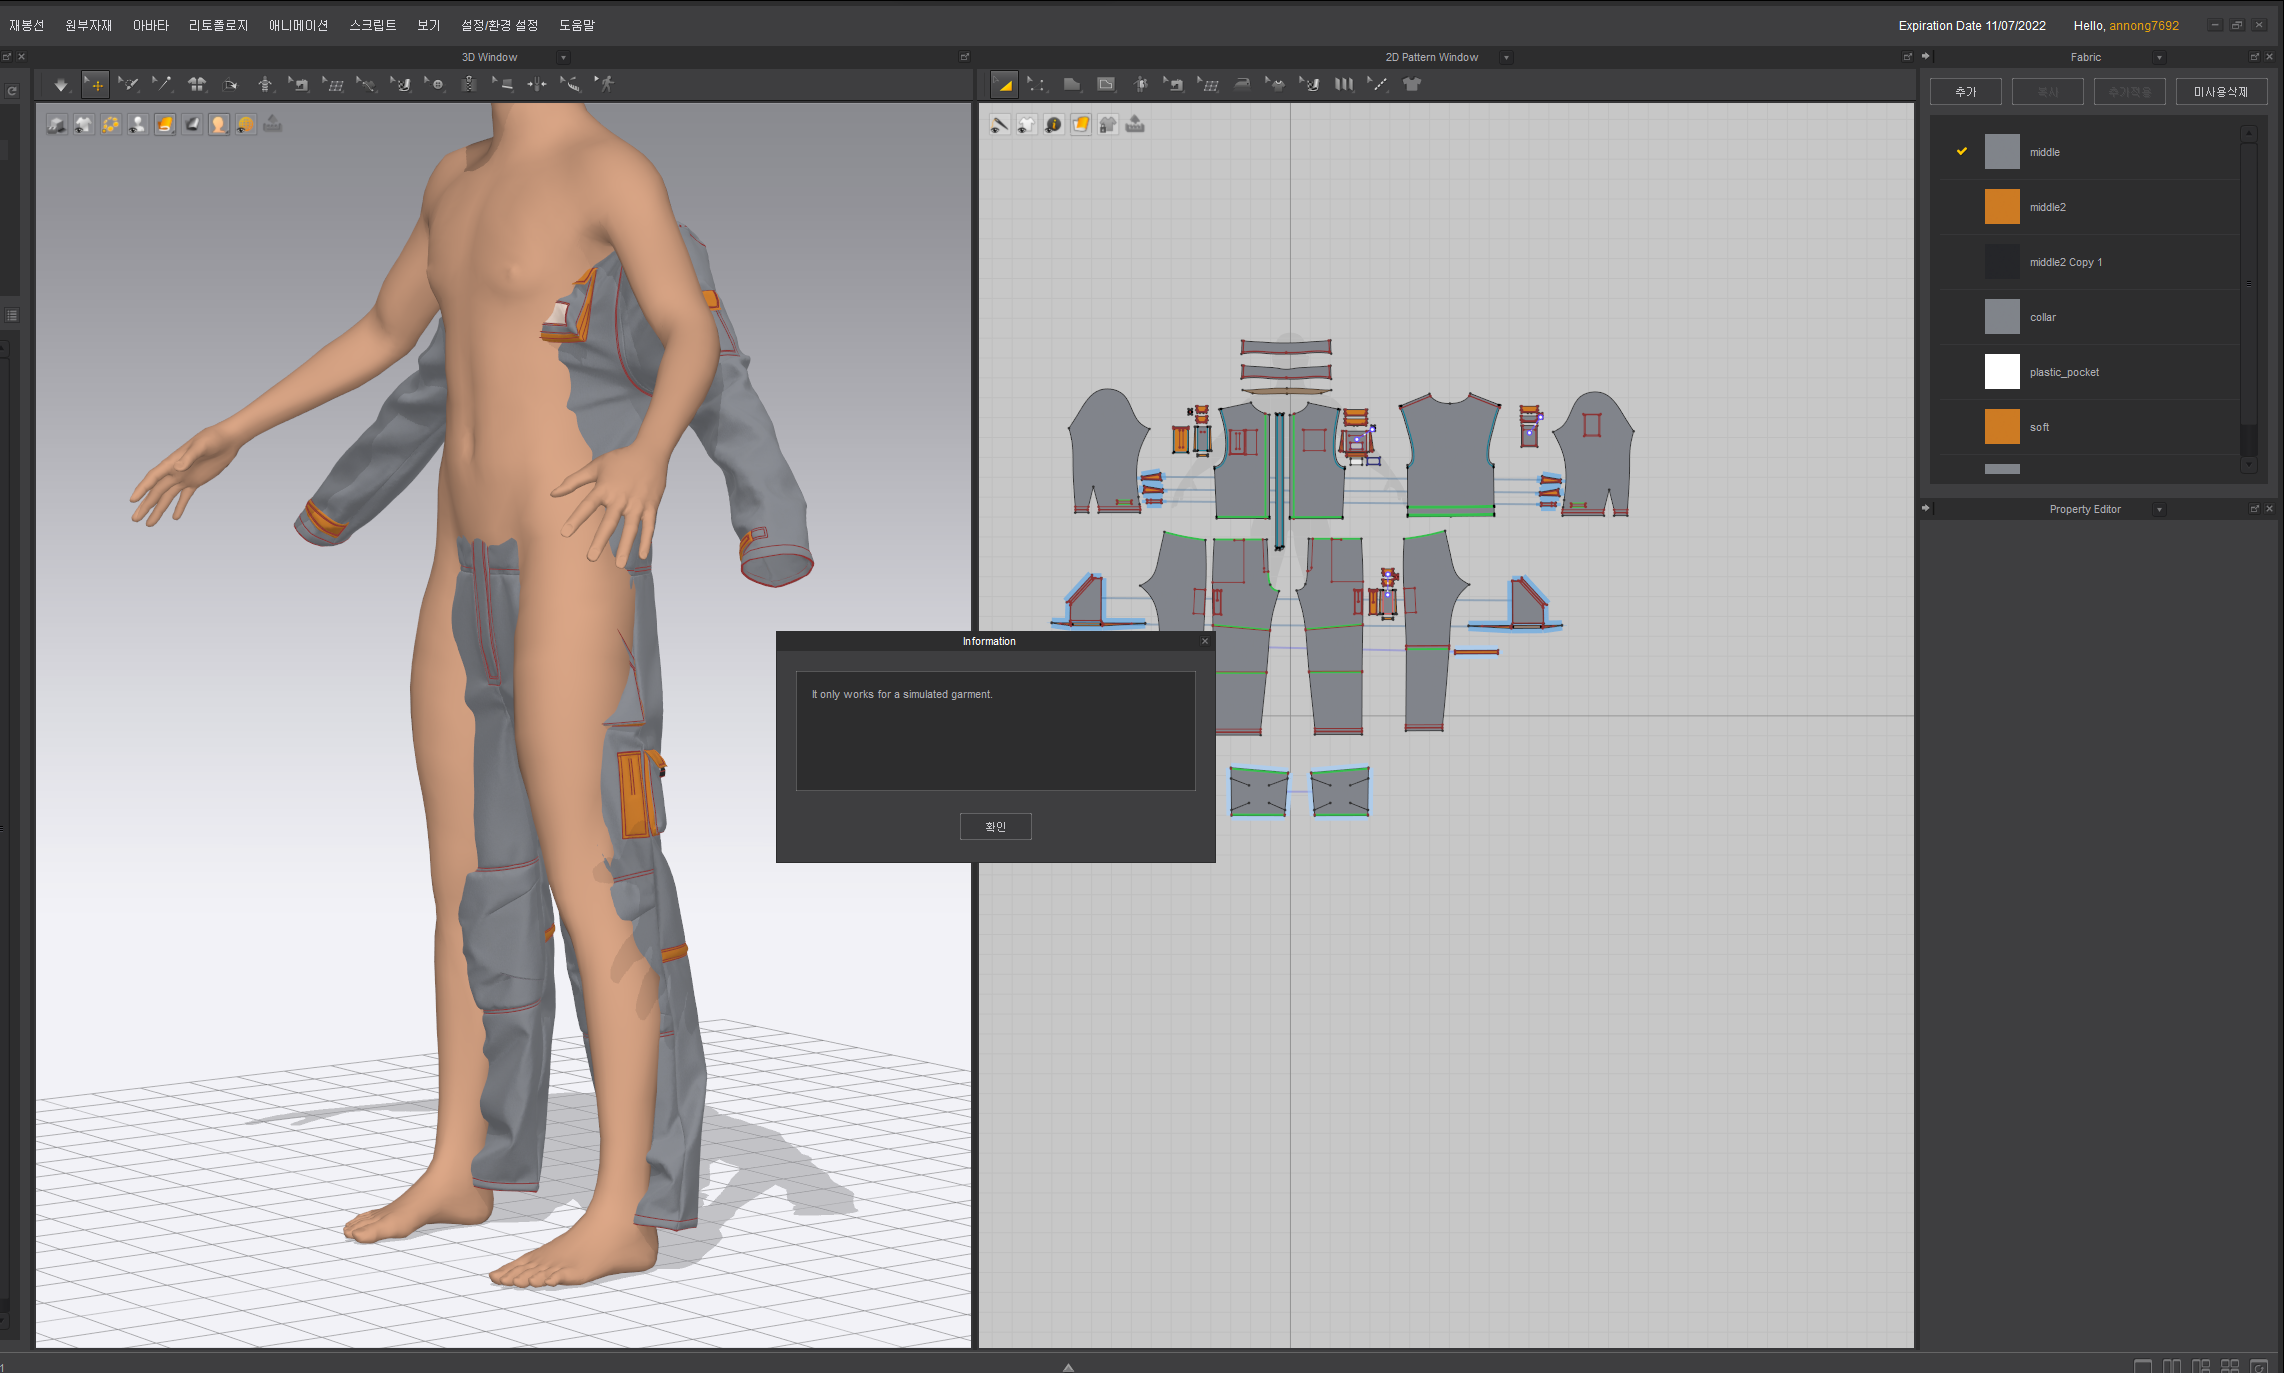Toggle the orange garment render style in the 3D view

click(x=165, y=124)
